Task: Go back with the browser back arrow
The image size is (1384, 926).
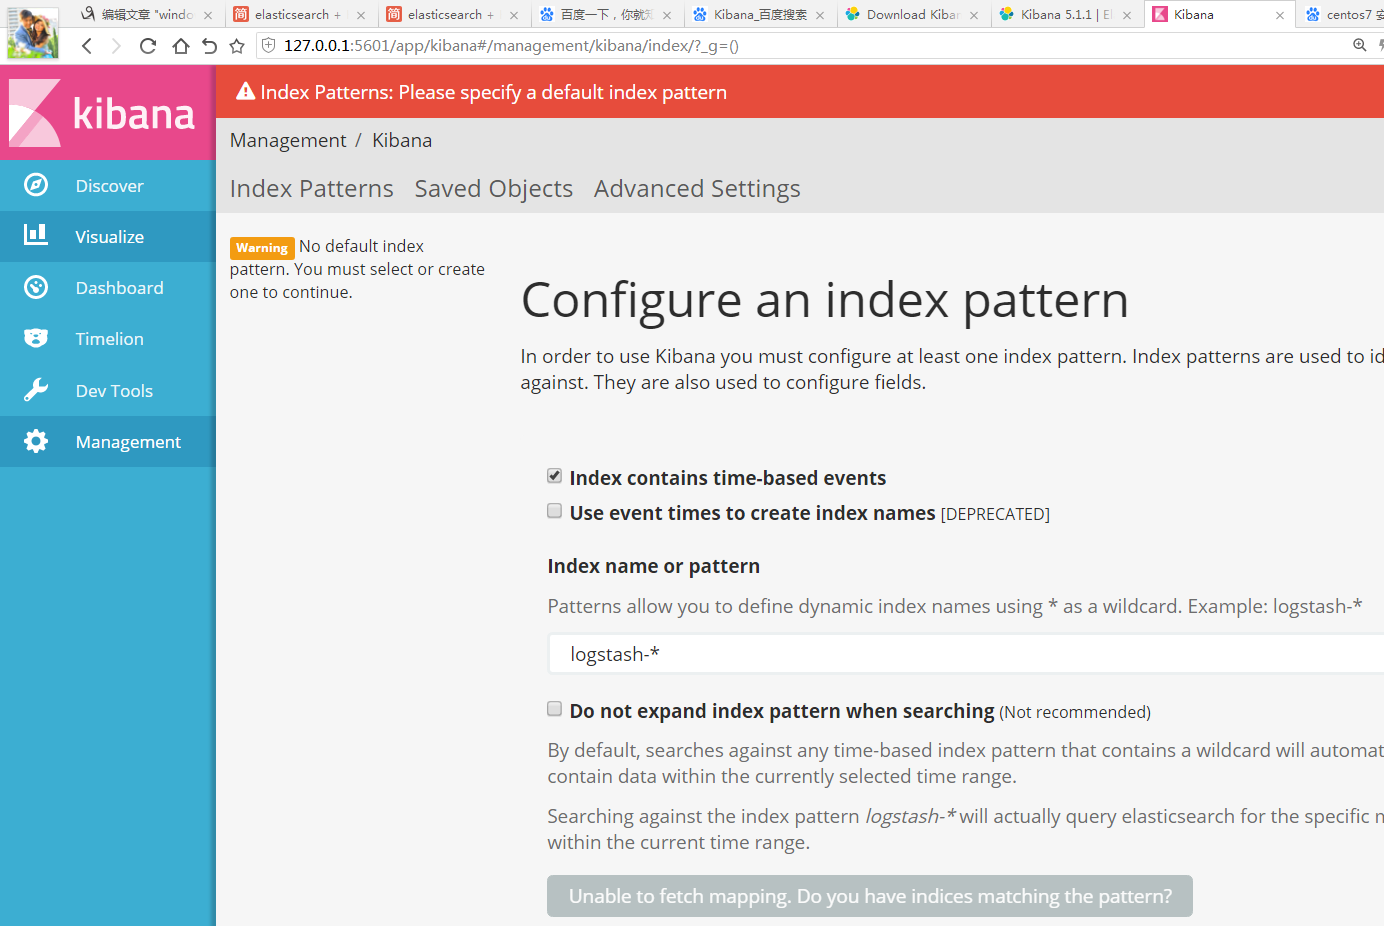Action: pos(87,46)
